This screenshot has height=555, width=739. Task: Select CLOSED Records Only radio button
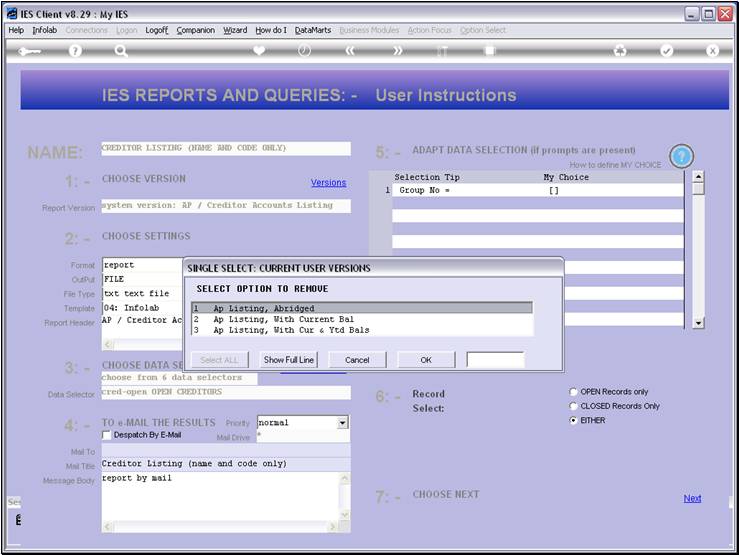click(x=573, y=406)
